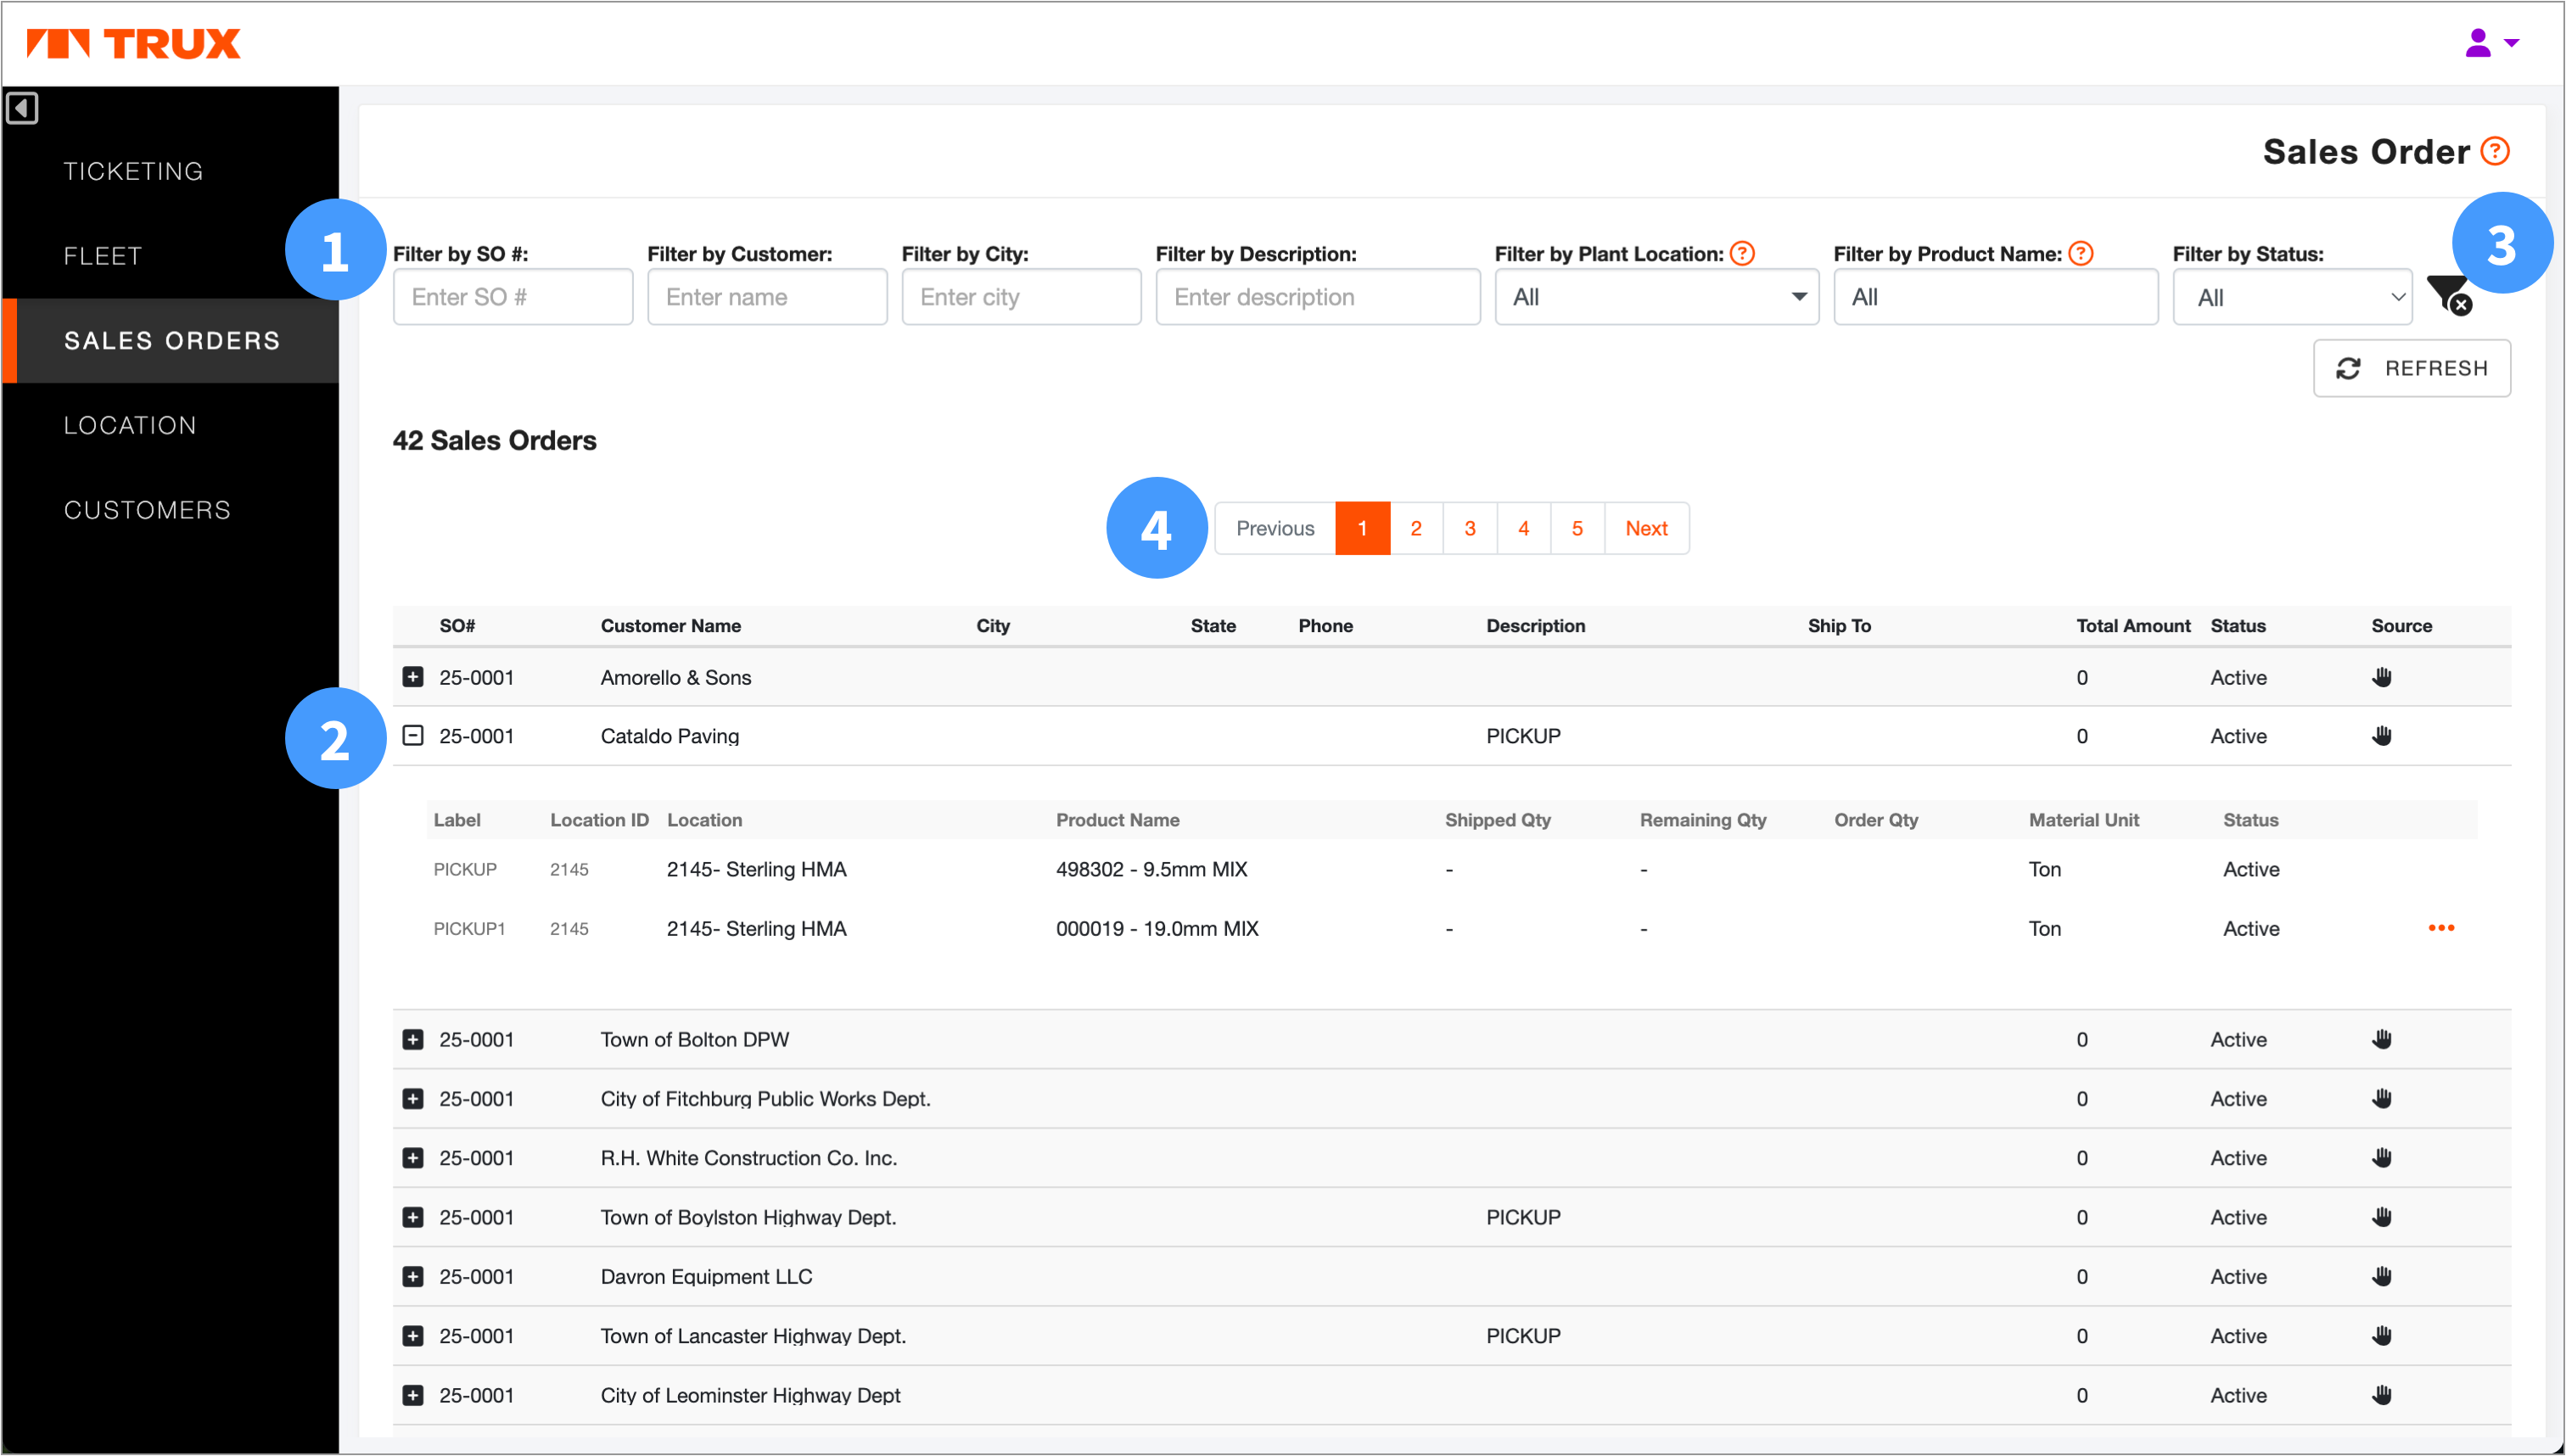The height and width of the screenshot is (1456, 2566).
Task: Click the TRUX logo
Action: point(133,43)
